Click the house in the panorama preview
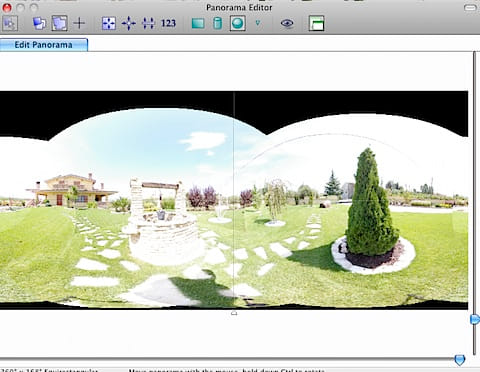Image resolution: width=480 pixels, height=372 pixels. coord(71,190)
